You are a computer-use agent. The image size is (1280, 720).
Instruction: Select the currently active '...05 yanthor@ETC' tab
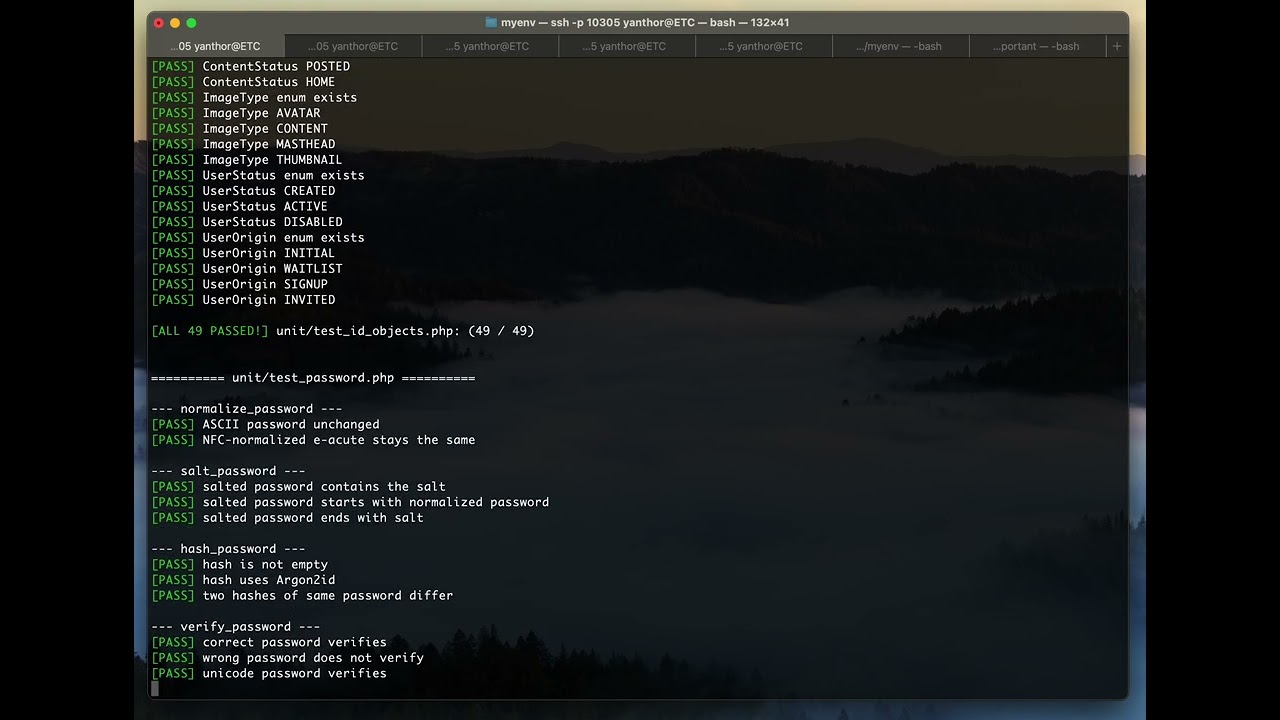[216, 46]
